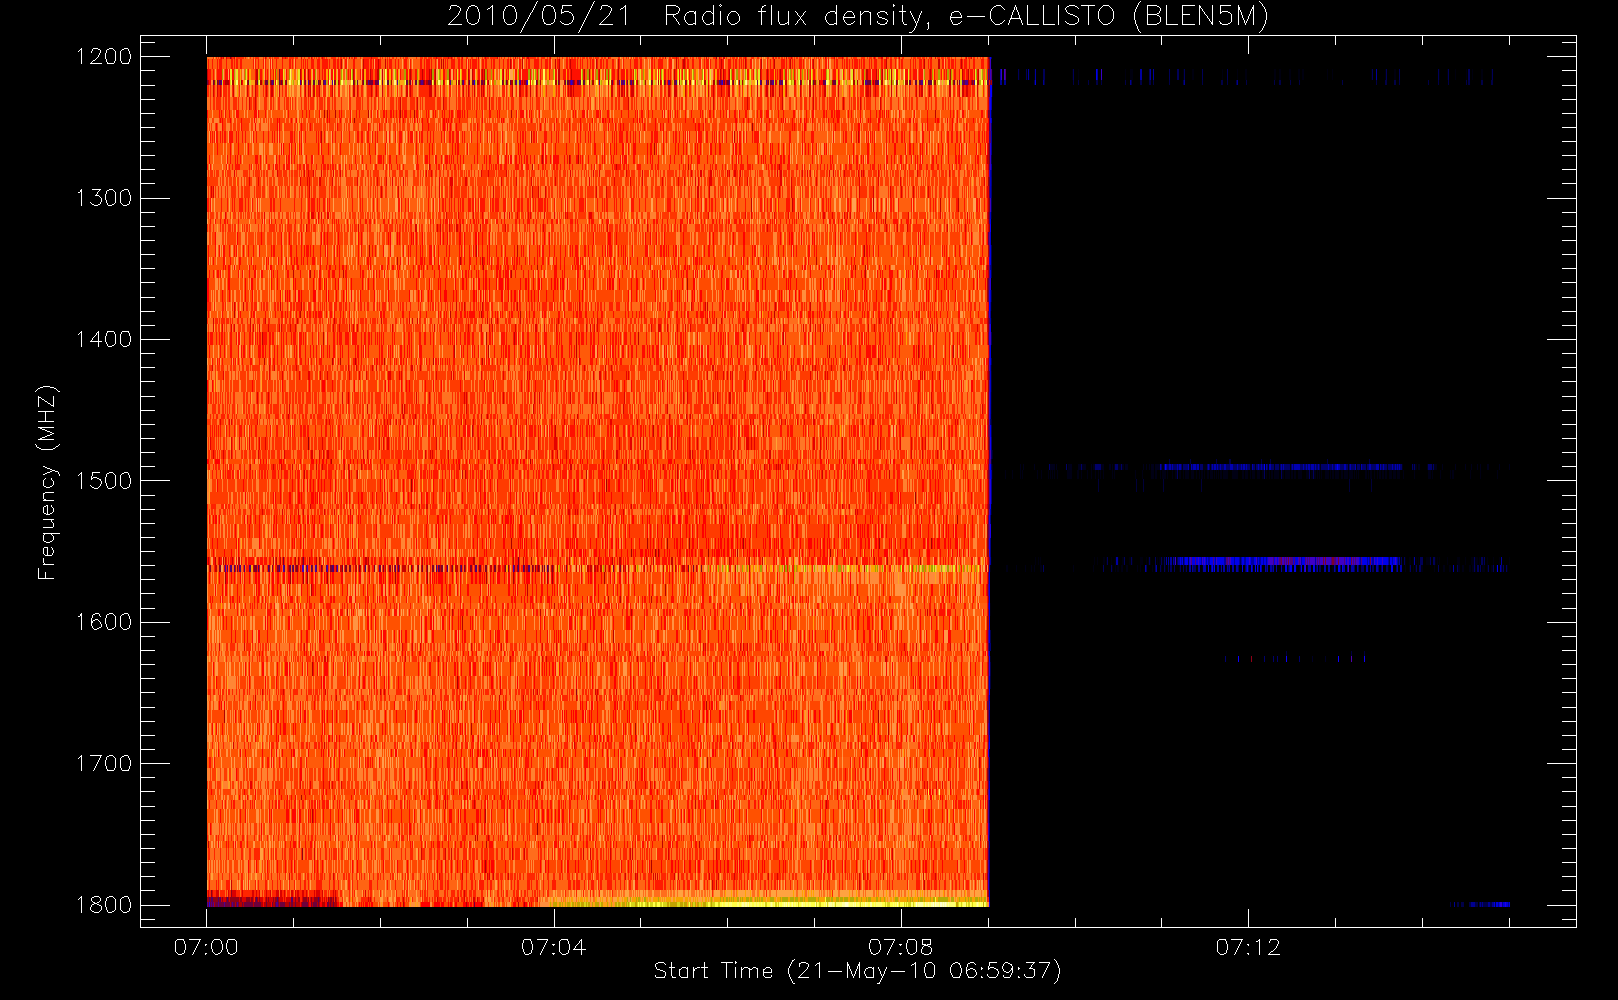This screenshot has width=1618, height=1000.
Task: Click the 07:08 time tick label
Action: click(x=900, y=947)
